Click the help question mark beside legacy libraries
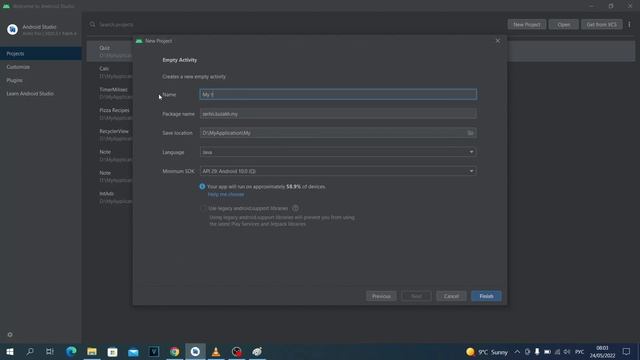 295,208
